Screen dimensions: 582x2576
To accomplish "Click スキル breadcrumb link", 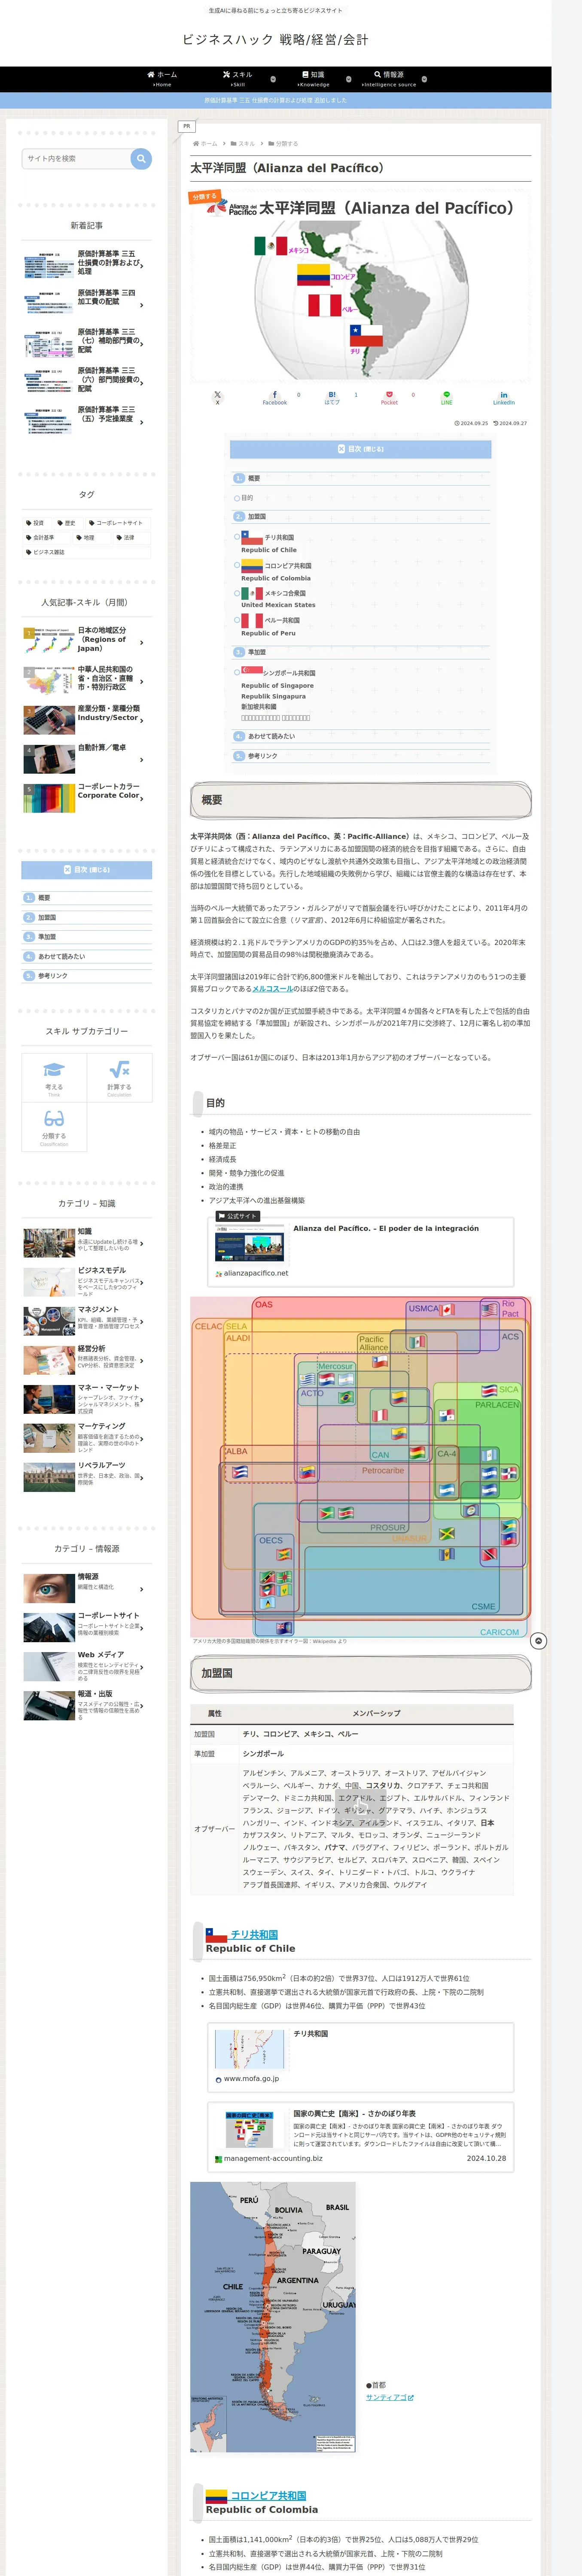I will point(246,144).
